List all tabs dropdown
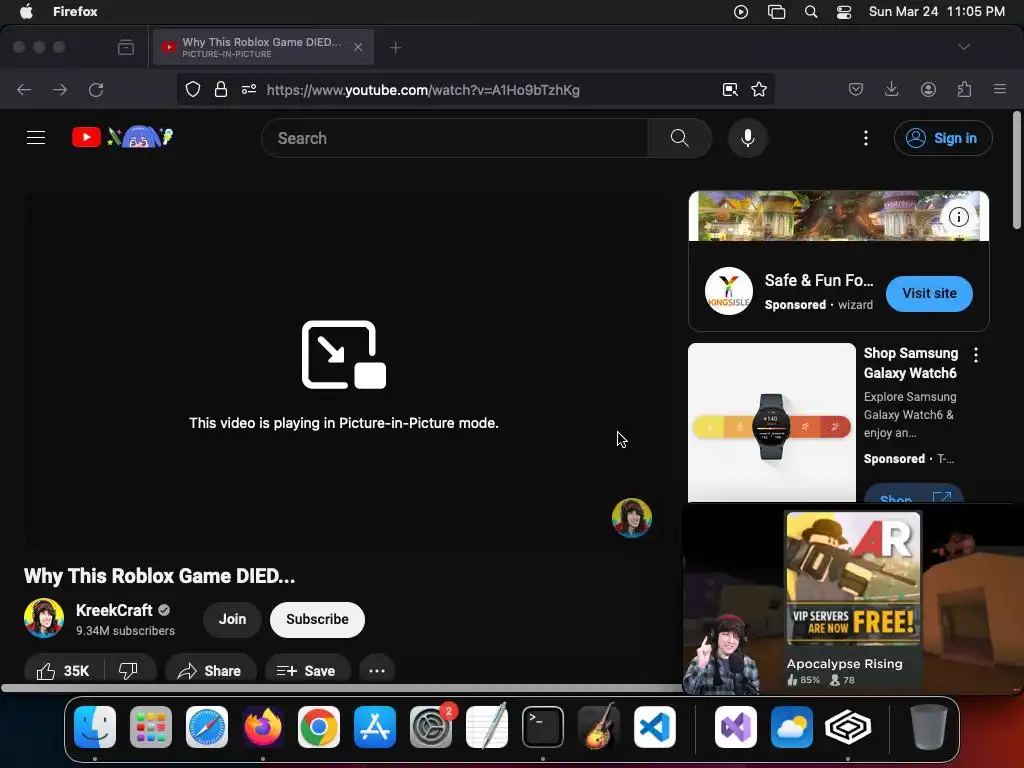 pyautogui.click(x=964, y=47)
